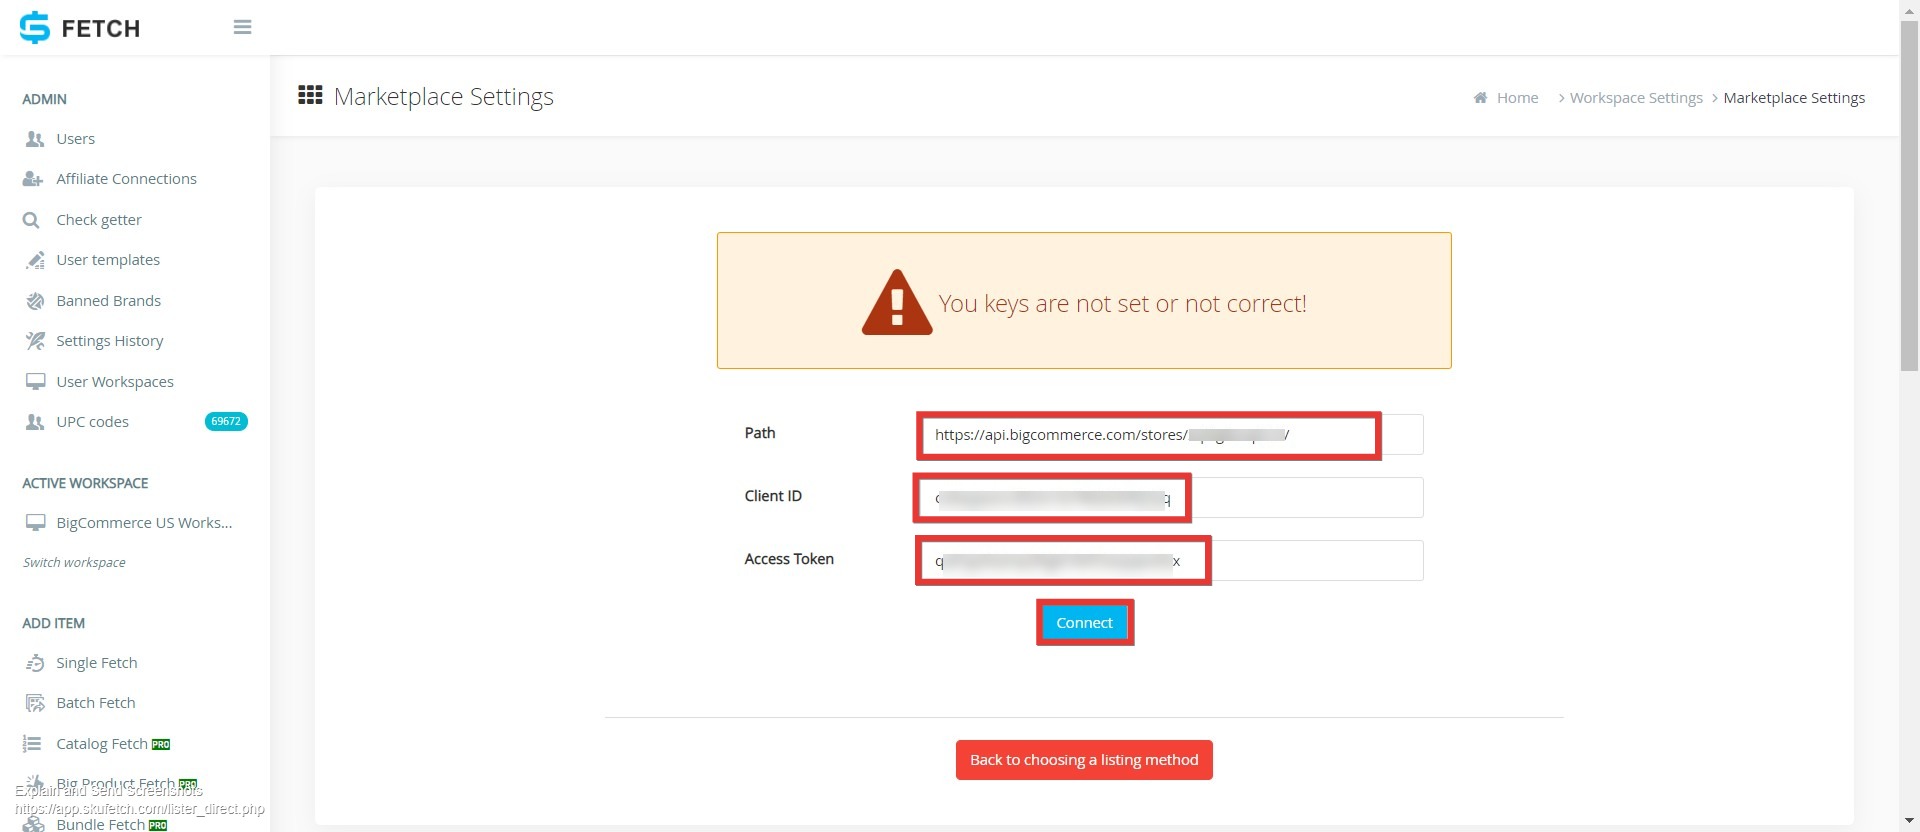Click the Settings History icon
This screenshot has height=832, width=1920.
35,341
